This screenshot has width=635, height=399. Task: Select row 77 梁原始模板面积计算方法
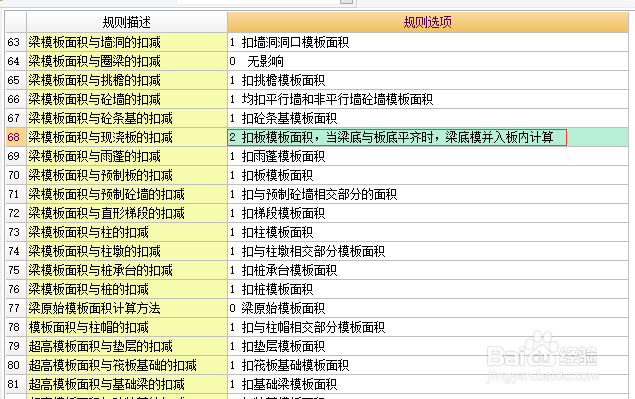tap(127, 308)
